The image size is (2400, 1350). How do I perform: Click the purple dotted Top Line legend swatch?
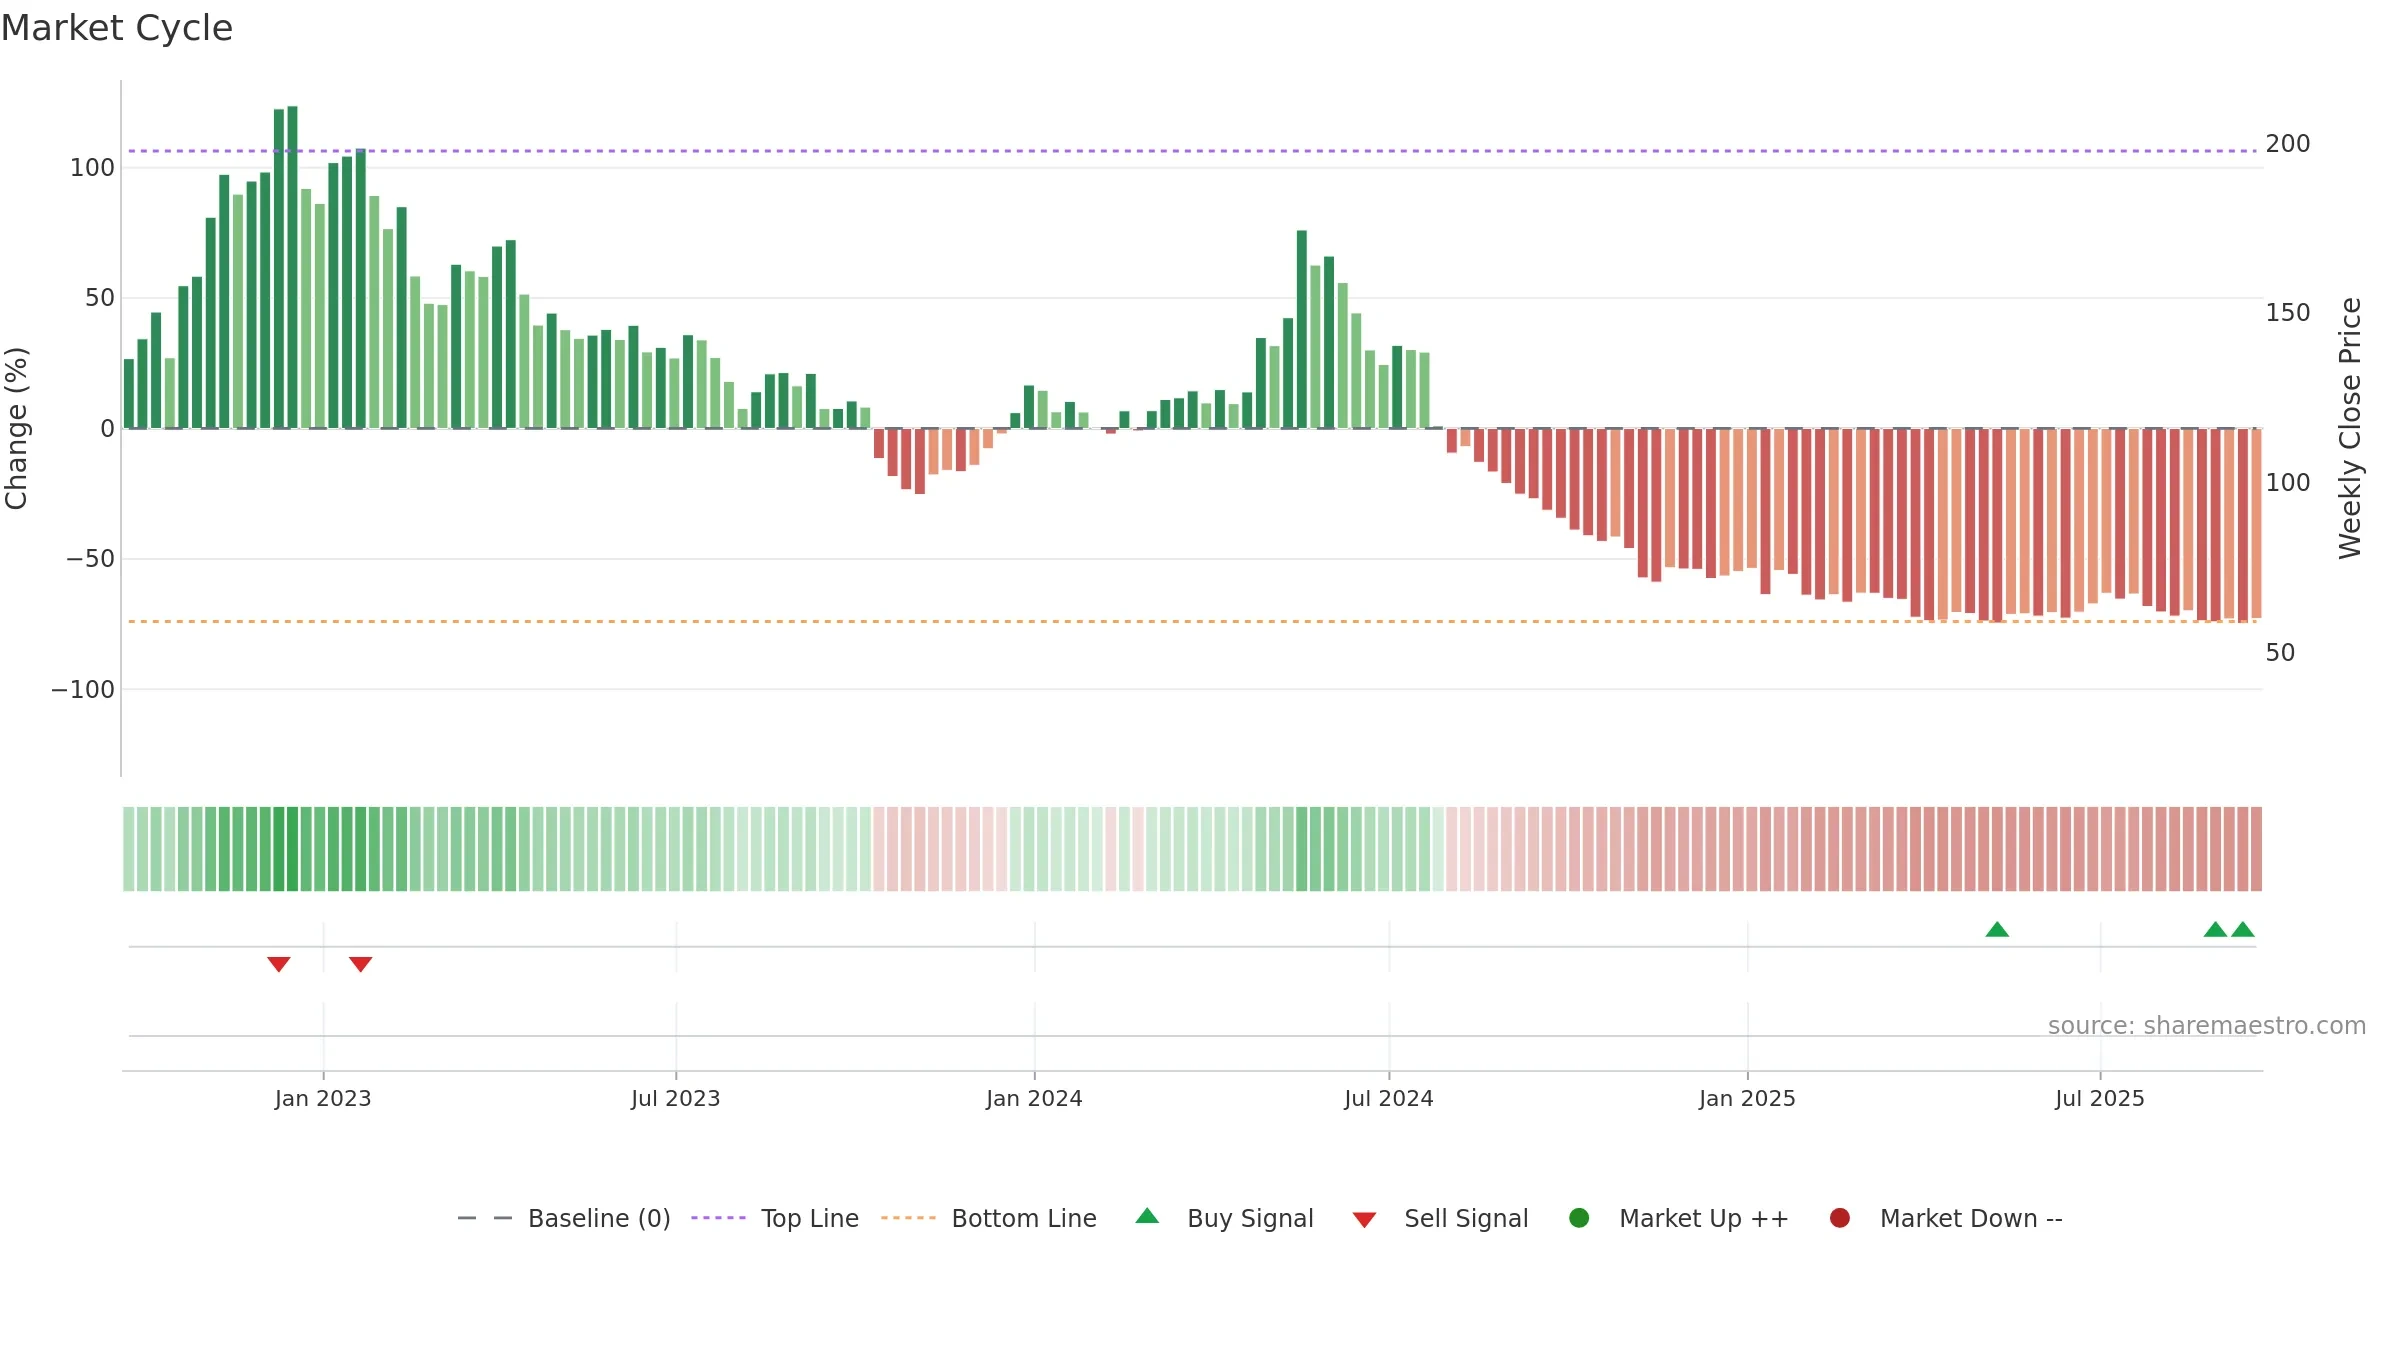click(718, 1218)
